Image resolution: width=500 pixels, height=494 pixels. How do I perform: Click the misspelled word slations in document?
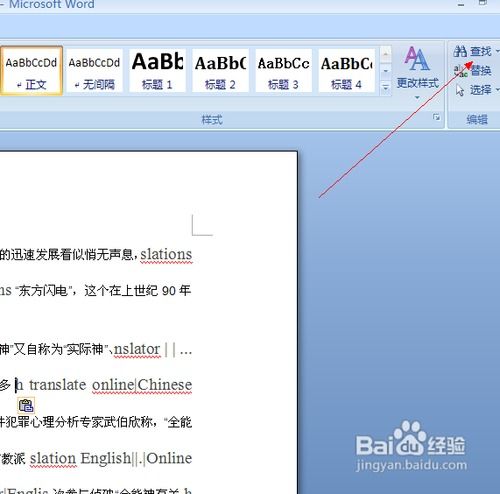pos(166,254)
